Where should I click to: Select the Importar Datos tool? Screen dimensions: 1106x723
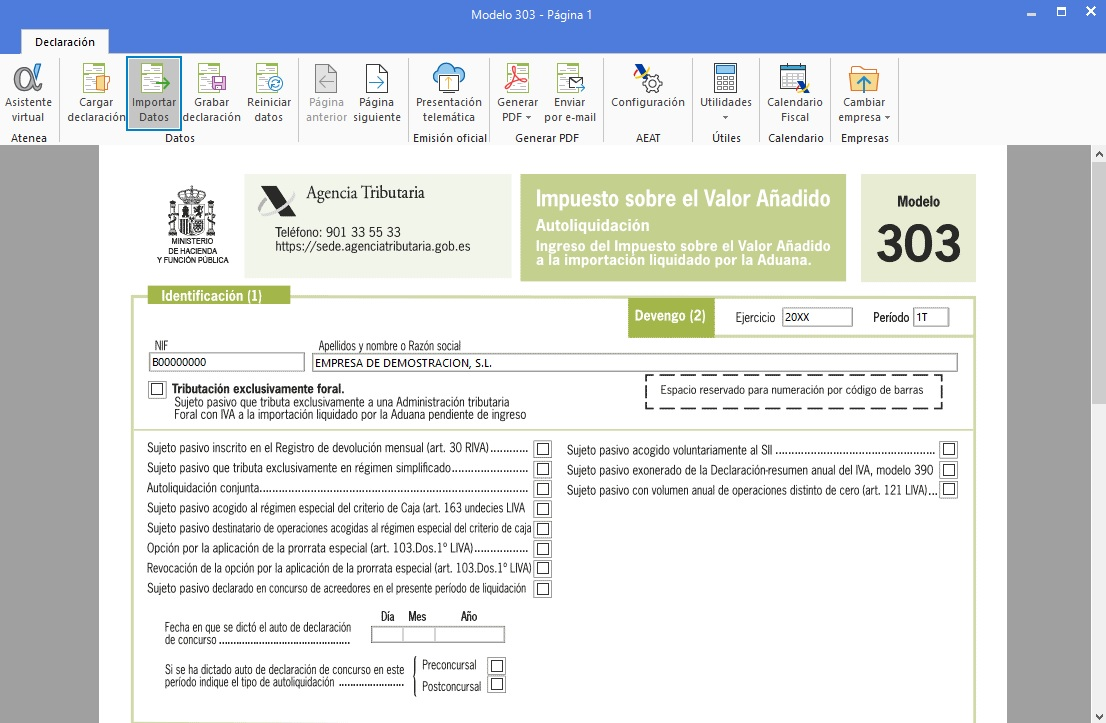tap(154, 93)
